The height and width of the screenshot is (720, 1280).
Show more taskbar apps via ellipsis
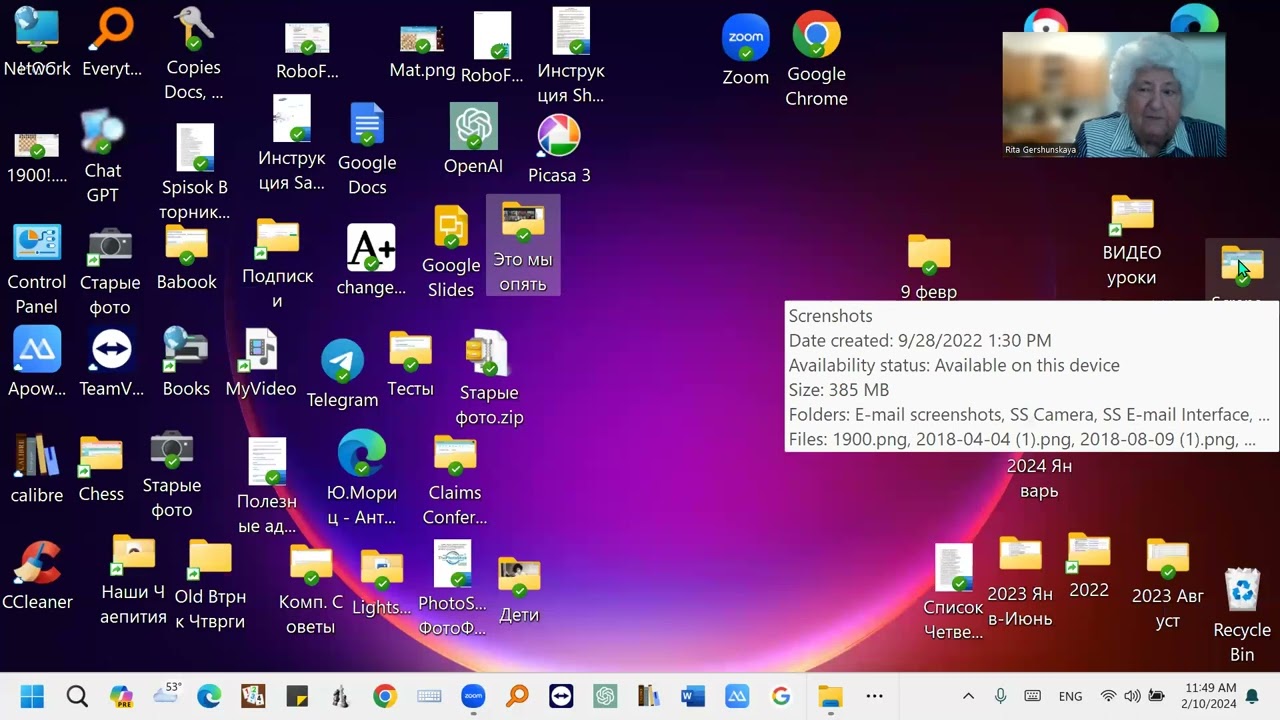pyautogui.click(x=874, y=696)
